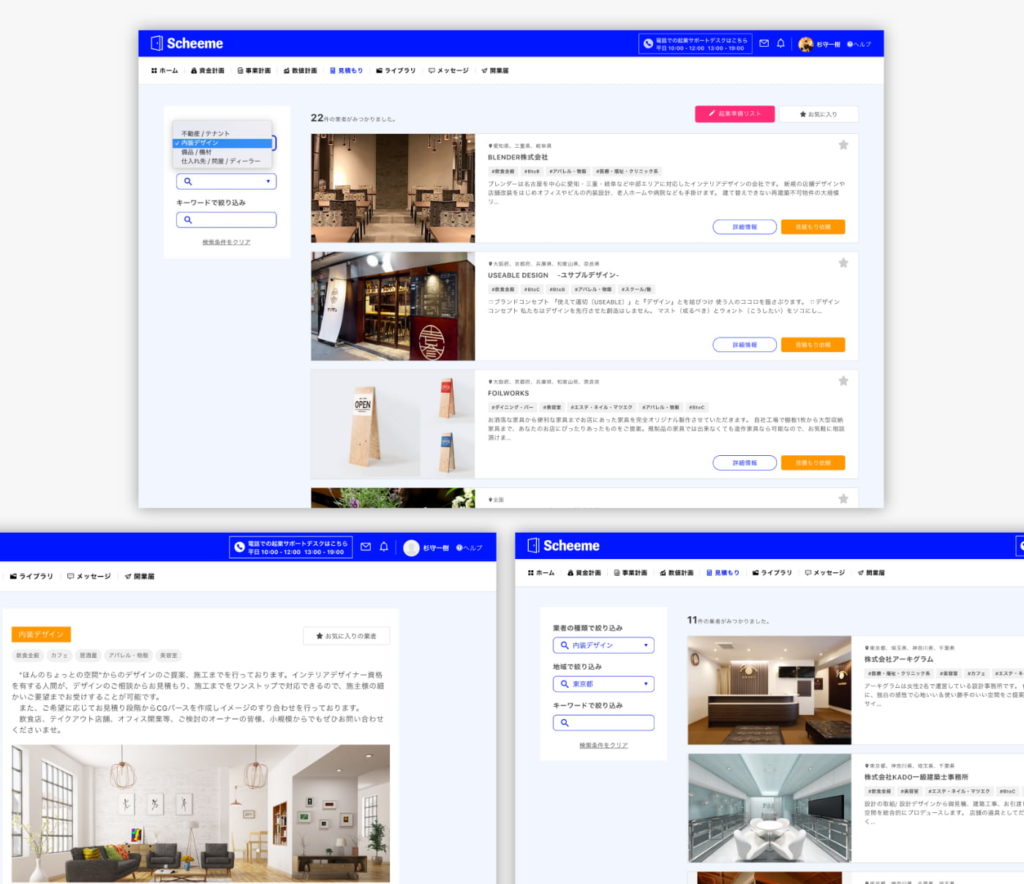Open メッセージ tab in bottom-left window
This screenshot has width=1024, height=884.
click(x=89, y=576)
